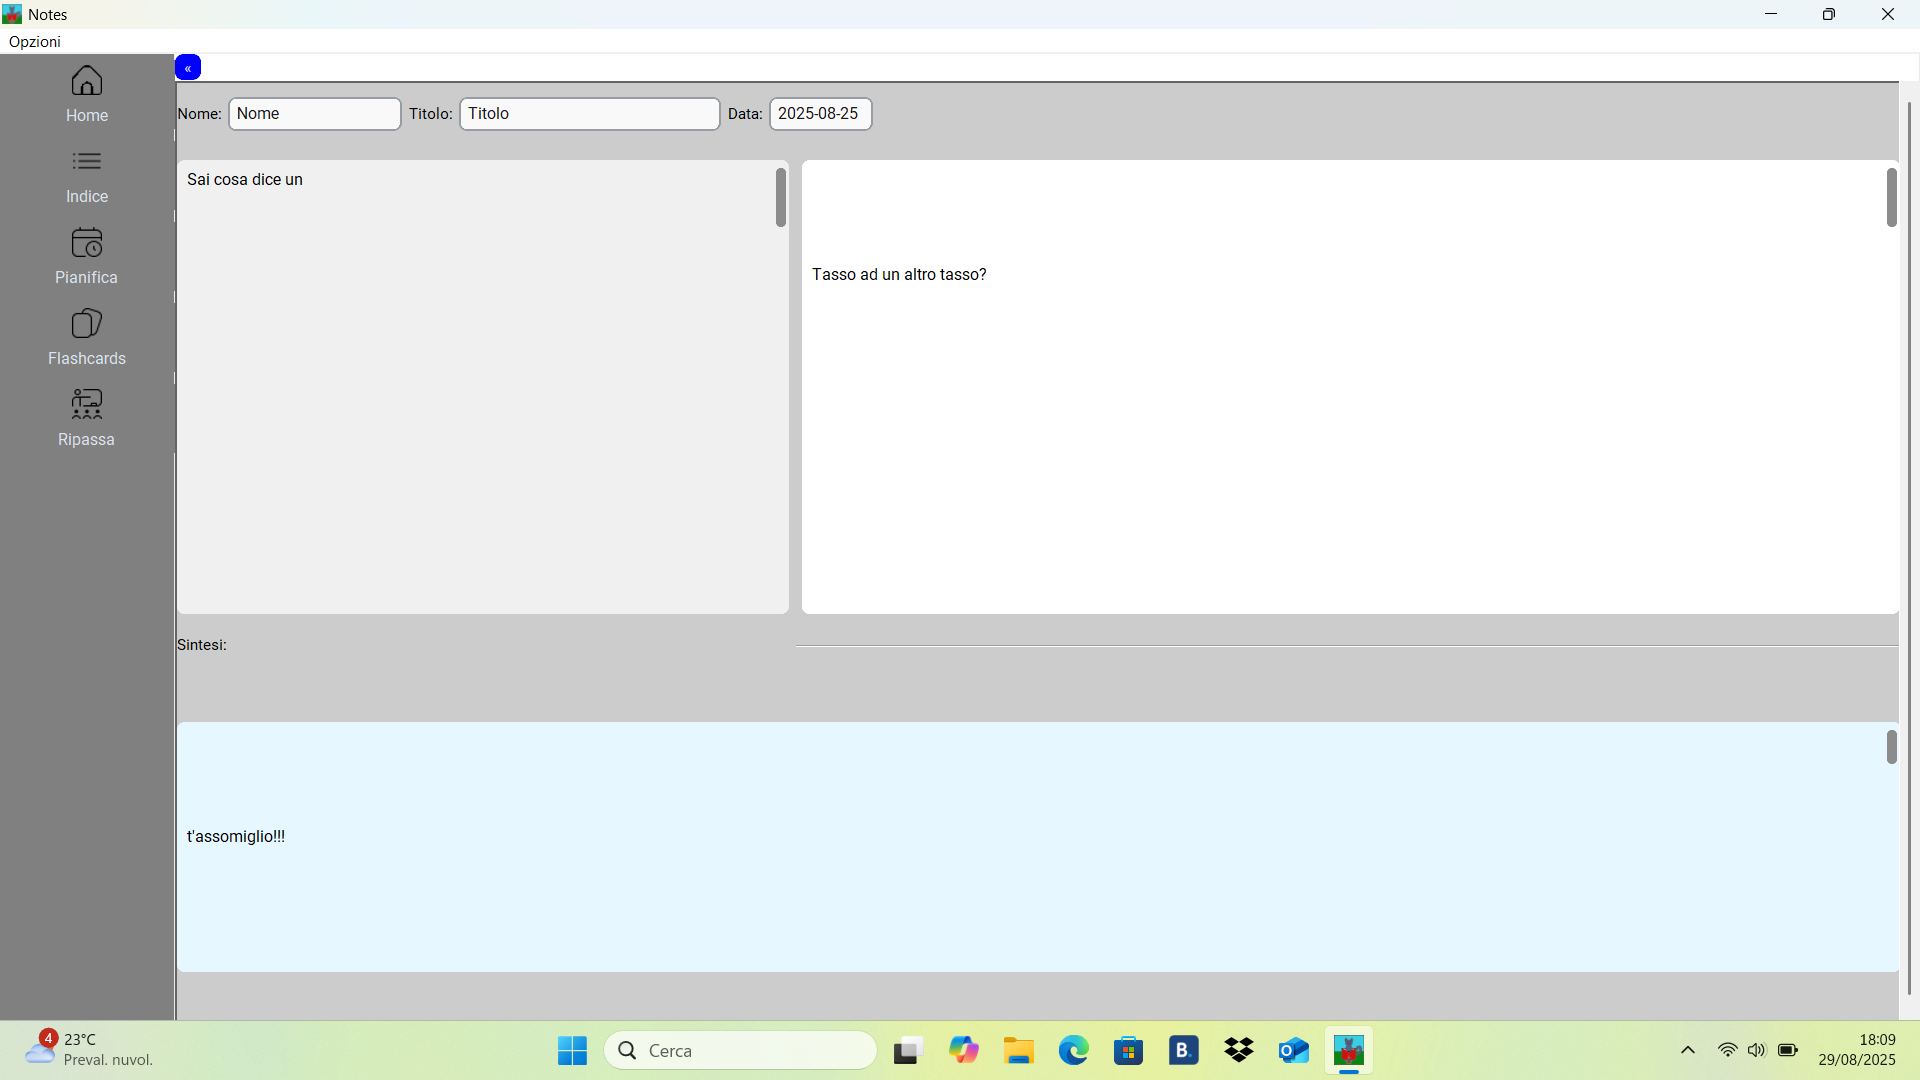The height and width of the screenshot is (1080, 1920).
Task: Click the Sintesi pane scrollbar
Action: coord(1892,747)
